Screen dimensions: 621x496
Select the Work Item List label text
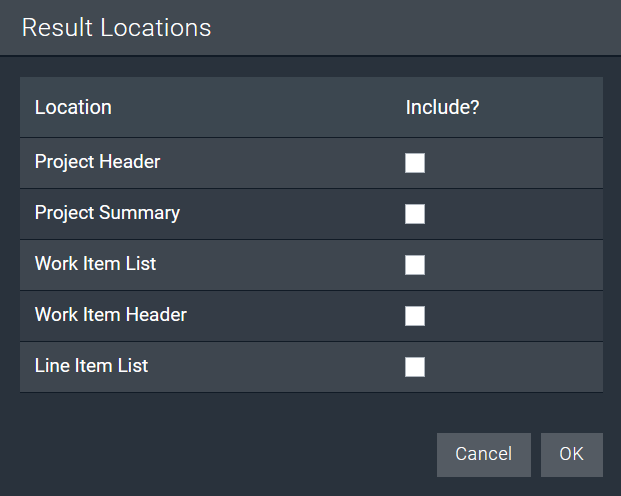coord(95,264)
